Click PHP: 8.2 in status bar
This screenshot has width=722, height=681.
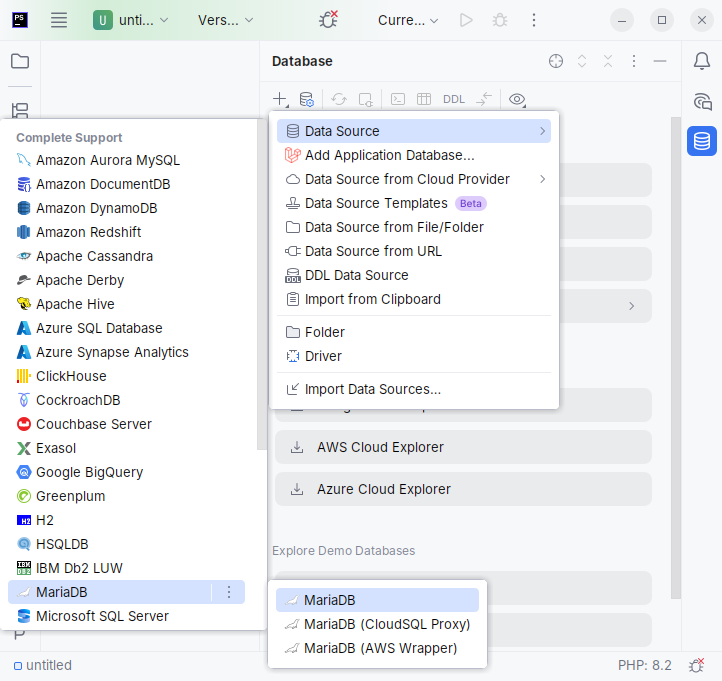[x=645, y=665]
